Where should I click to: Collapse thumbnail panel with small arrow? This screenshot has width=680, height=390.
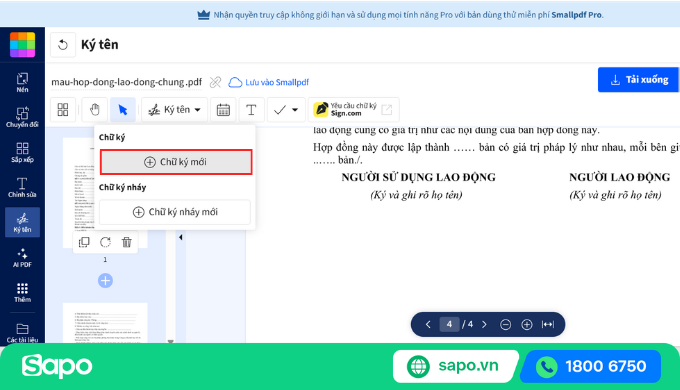coord(180,237)
